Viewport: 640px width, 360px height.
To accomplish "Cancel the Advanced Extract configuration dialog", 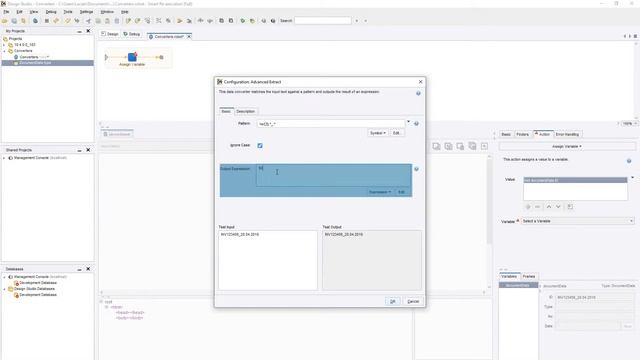I will click(413, 302).
